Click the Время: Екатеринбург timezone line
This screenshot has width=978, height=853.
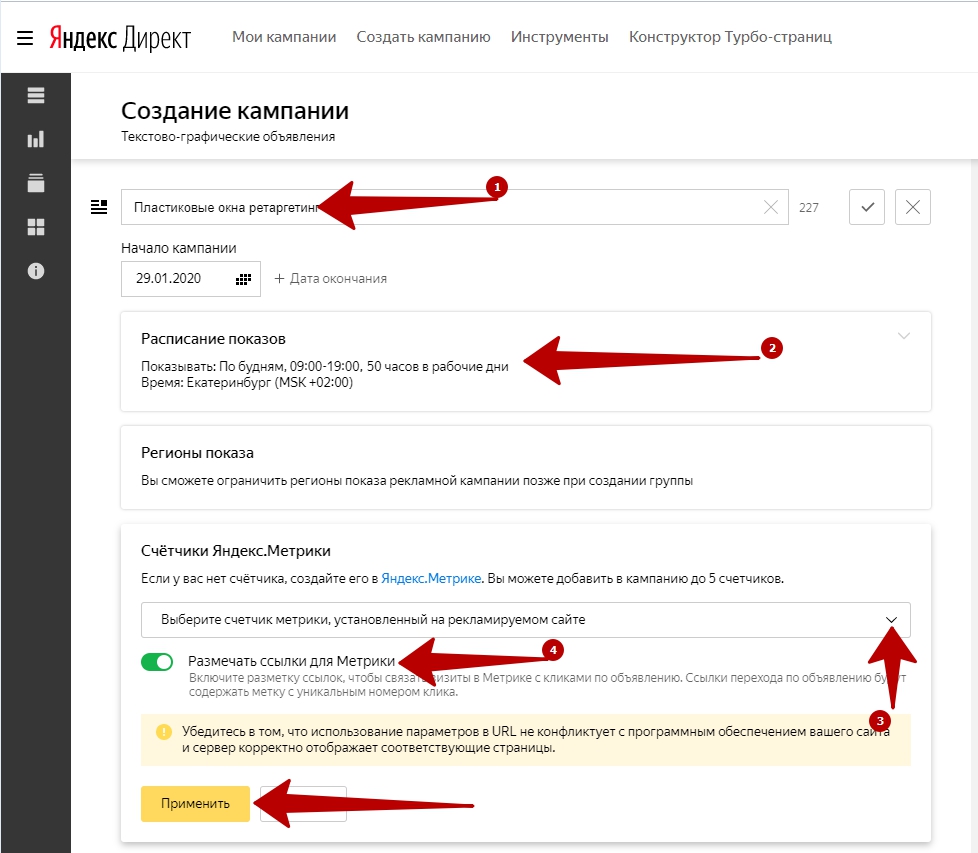(x=247, y=383)
